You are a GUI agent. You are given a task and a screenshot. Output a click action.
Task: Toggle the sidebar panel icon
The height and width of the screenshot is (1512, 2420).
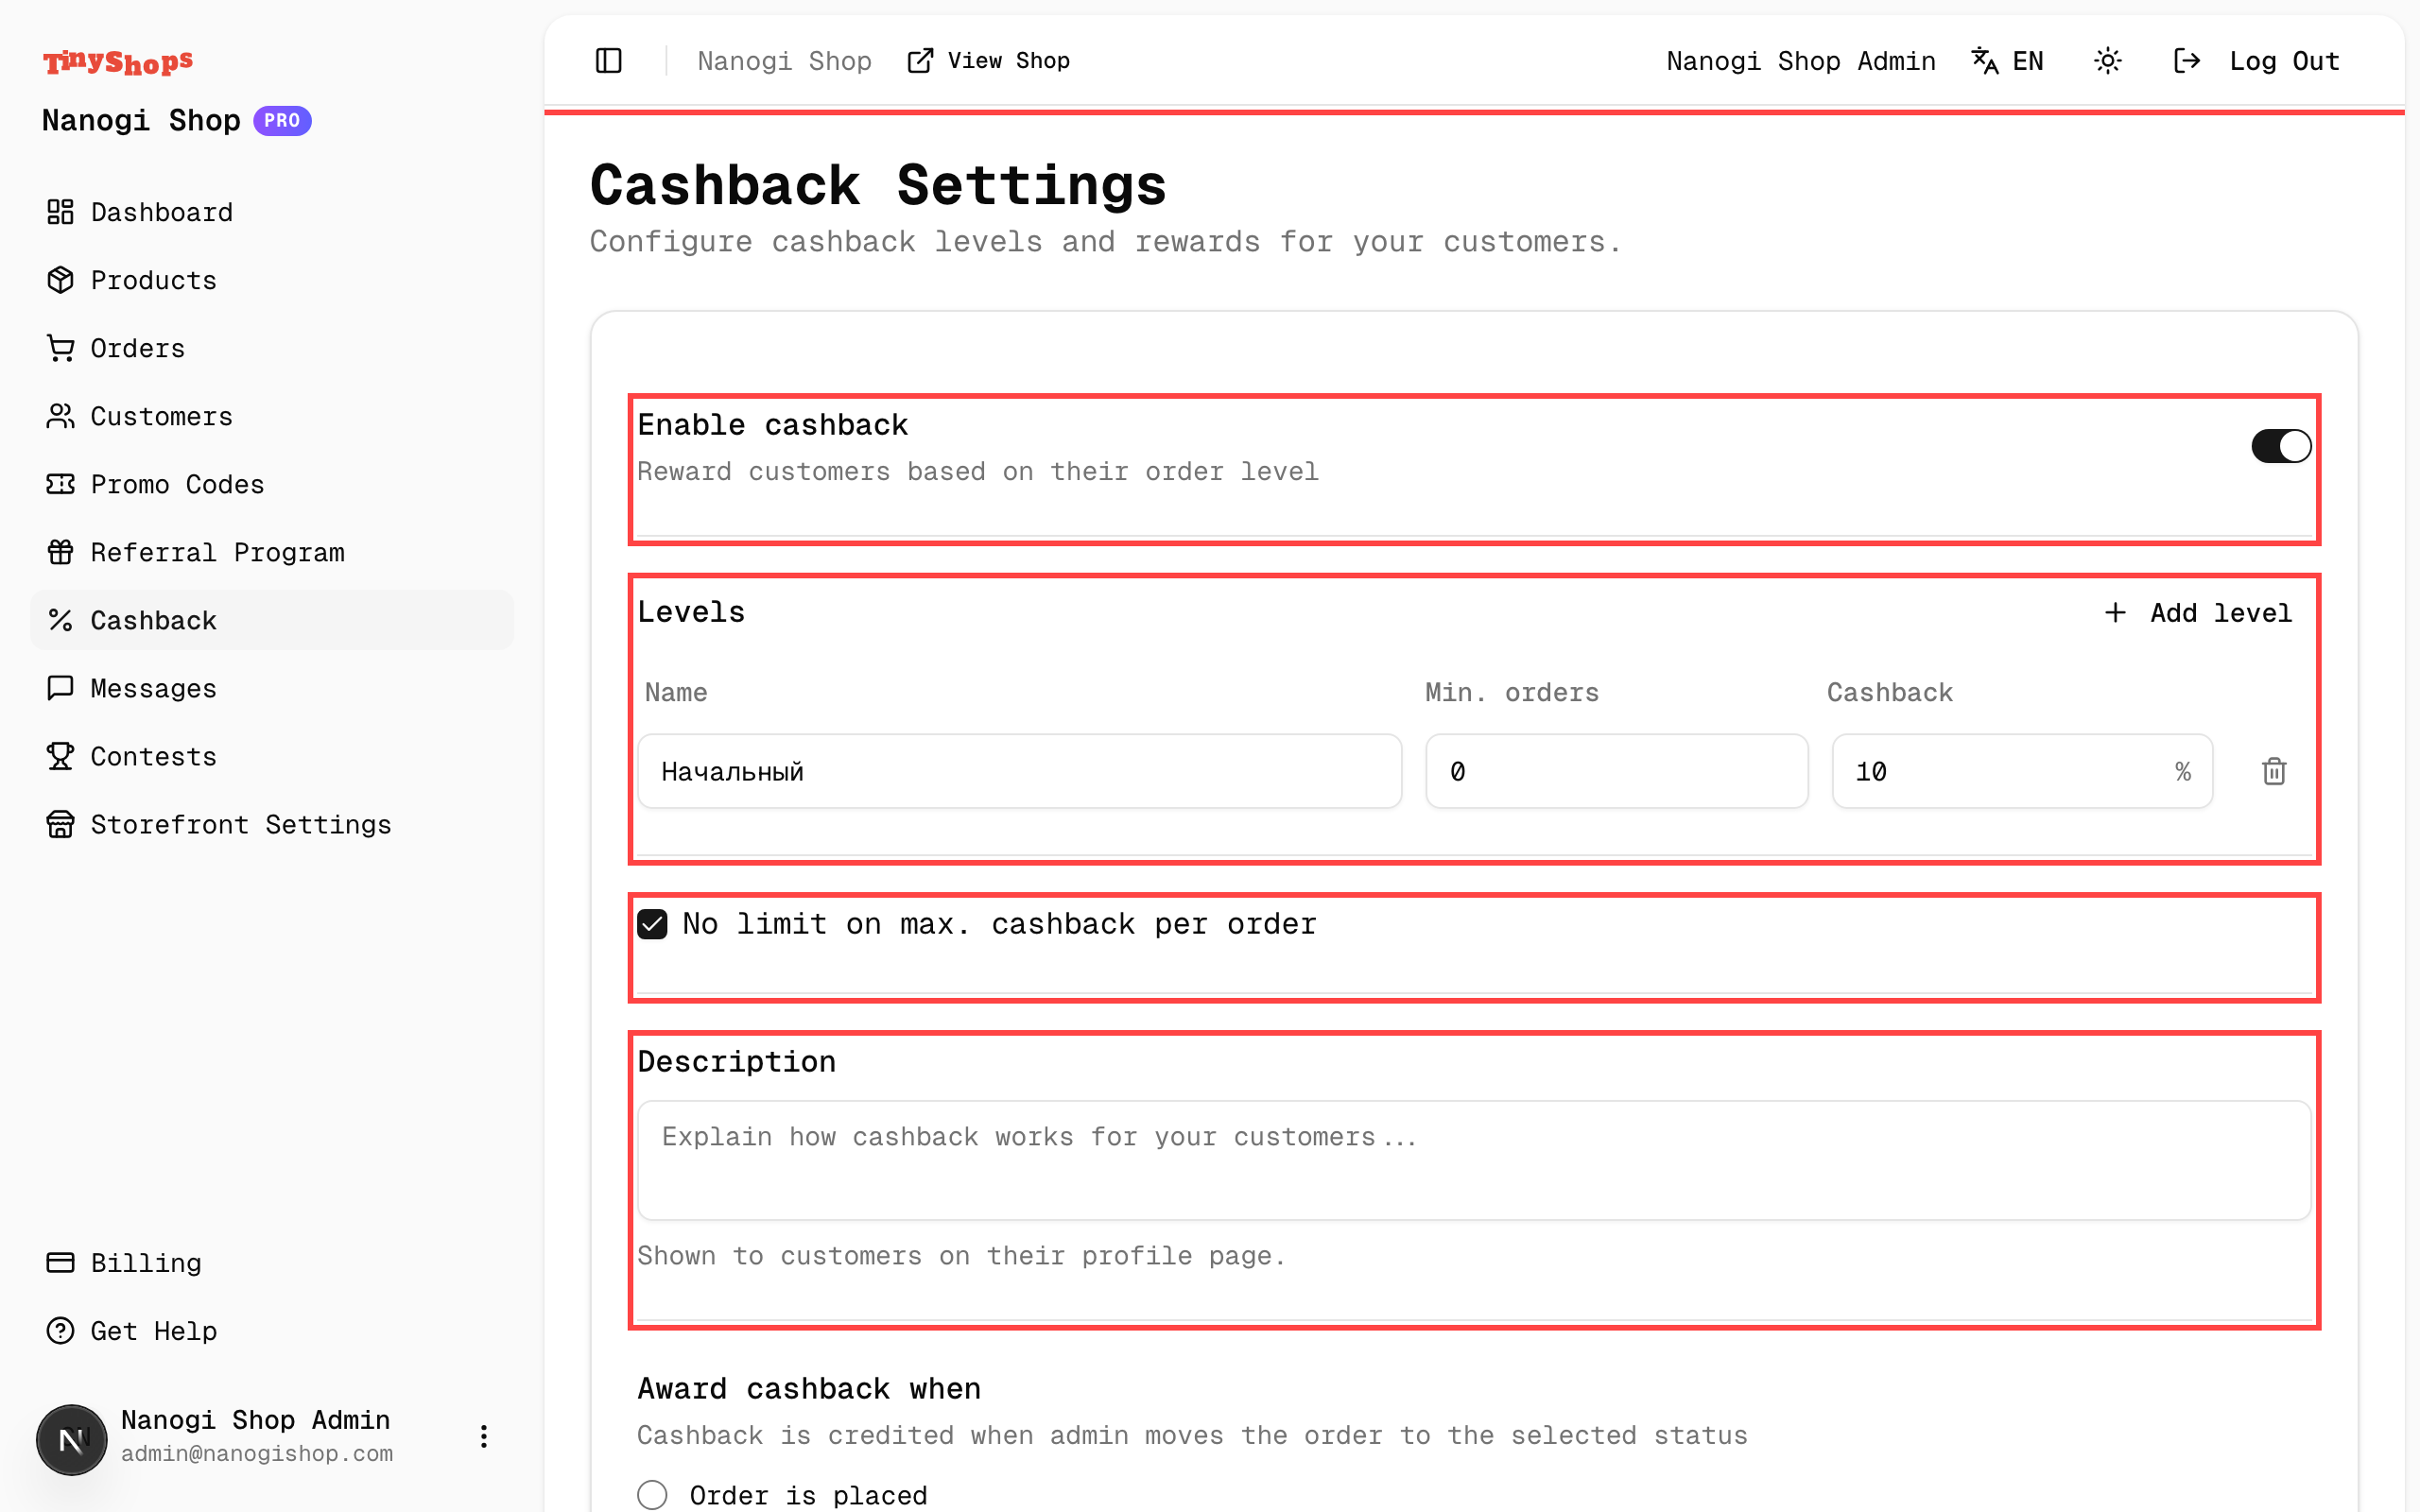(608, 61)
